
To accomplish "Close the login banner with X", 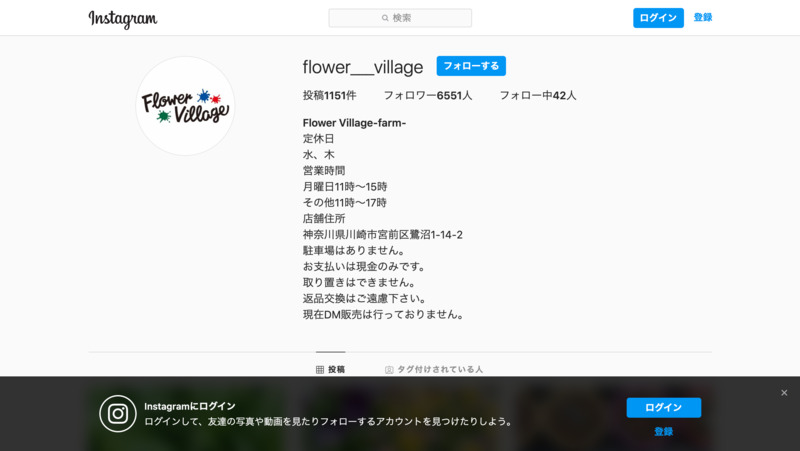I will click(x=784, y=393).
